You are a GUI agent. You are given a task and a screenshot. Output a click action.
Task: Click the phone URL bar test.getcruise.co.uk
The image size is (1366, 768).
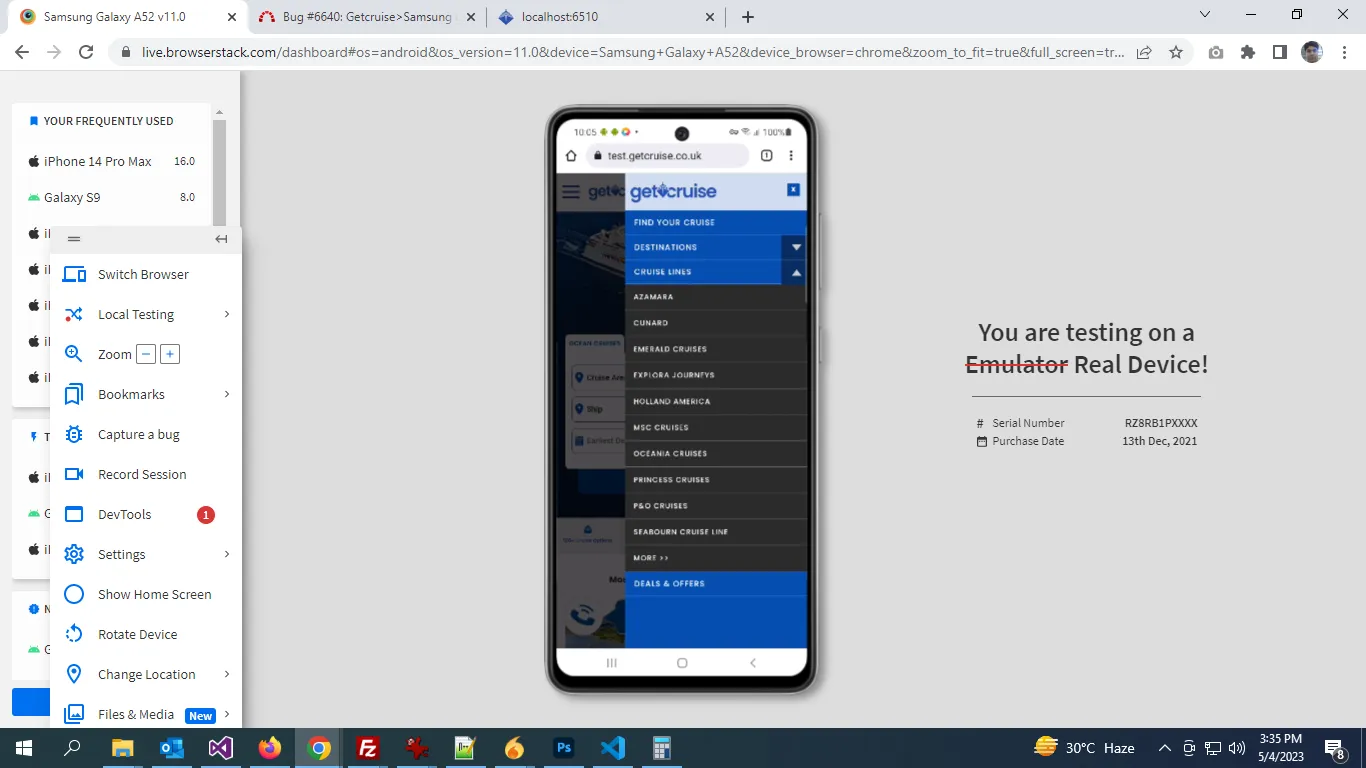point(667,156)
